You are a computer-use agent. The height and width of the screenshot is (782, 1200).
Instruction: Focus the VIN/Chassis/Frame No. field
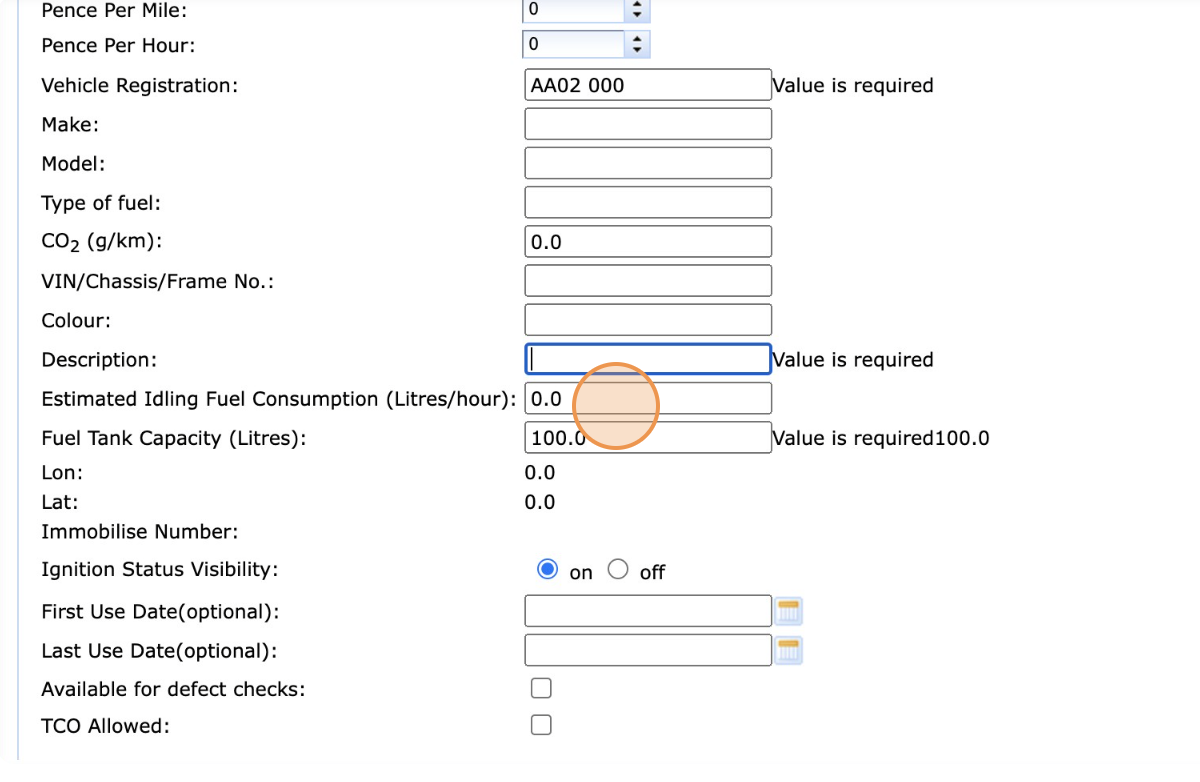647,280
